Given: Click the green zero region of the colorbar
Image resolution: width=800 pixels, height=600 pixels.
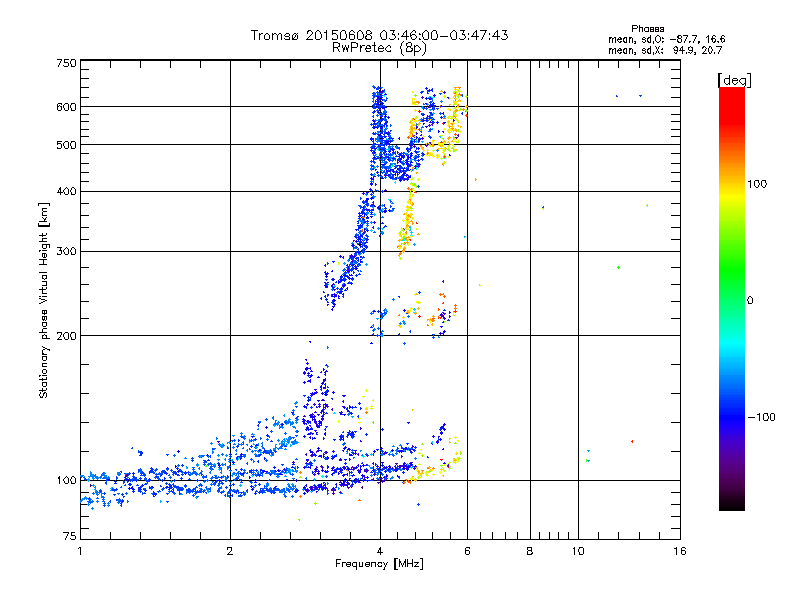Looking at the screenshot, I should (732, 300).
